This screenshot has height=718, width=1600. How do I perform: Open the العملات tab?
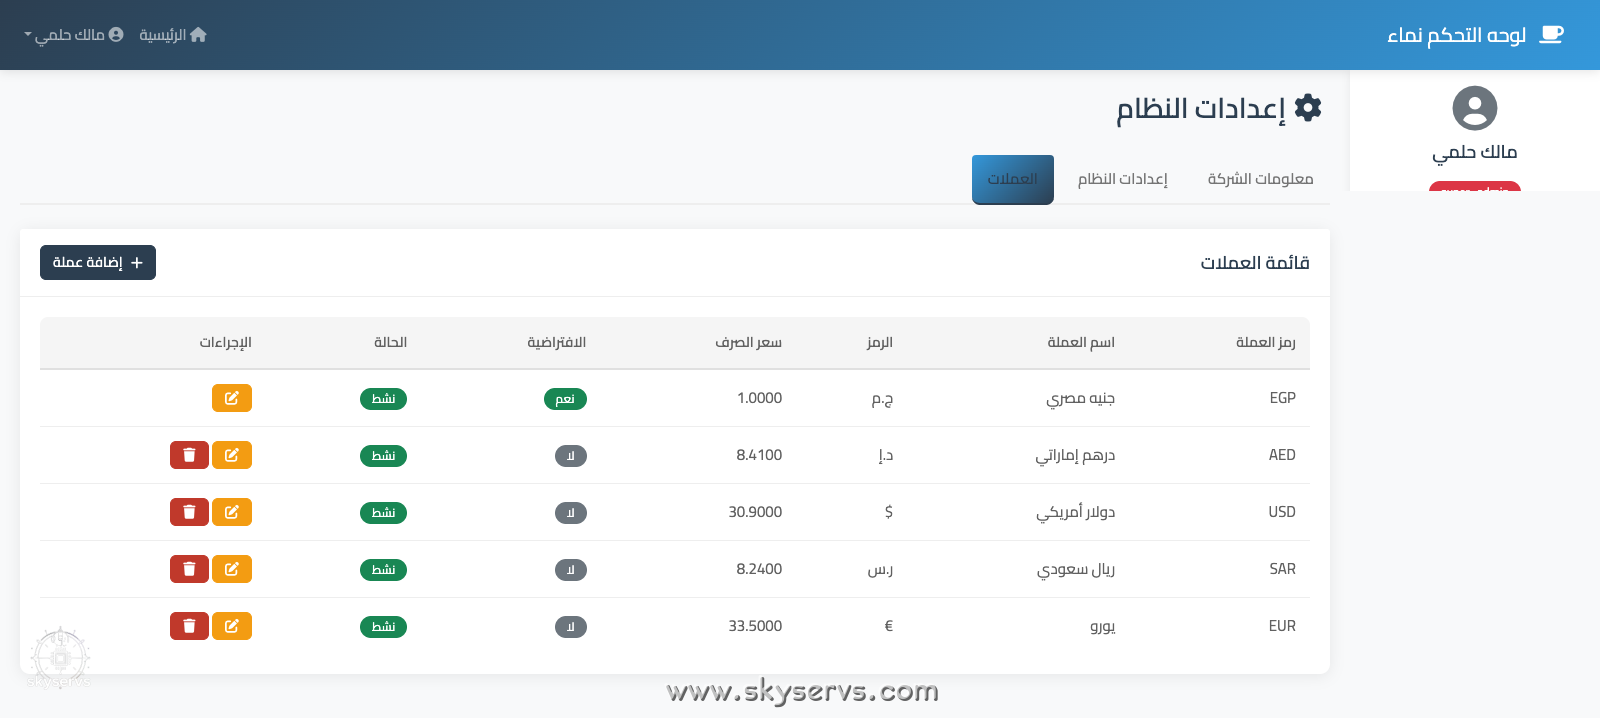1013,179
